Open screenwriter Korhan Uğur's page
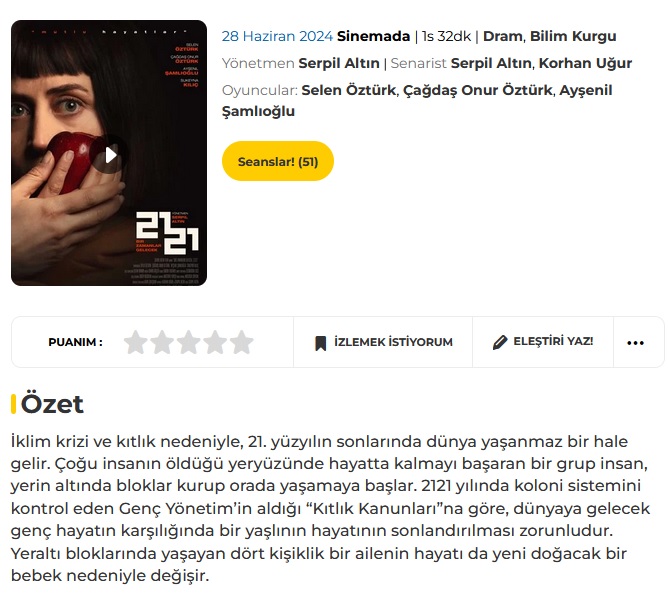This screenshot has width=668, height=601. [585, 63]
